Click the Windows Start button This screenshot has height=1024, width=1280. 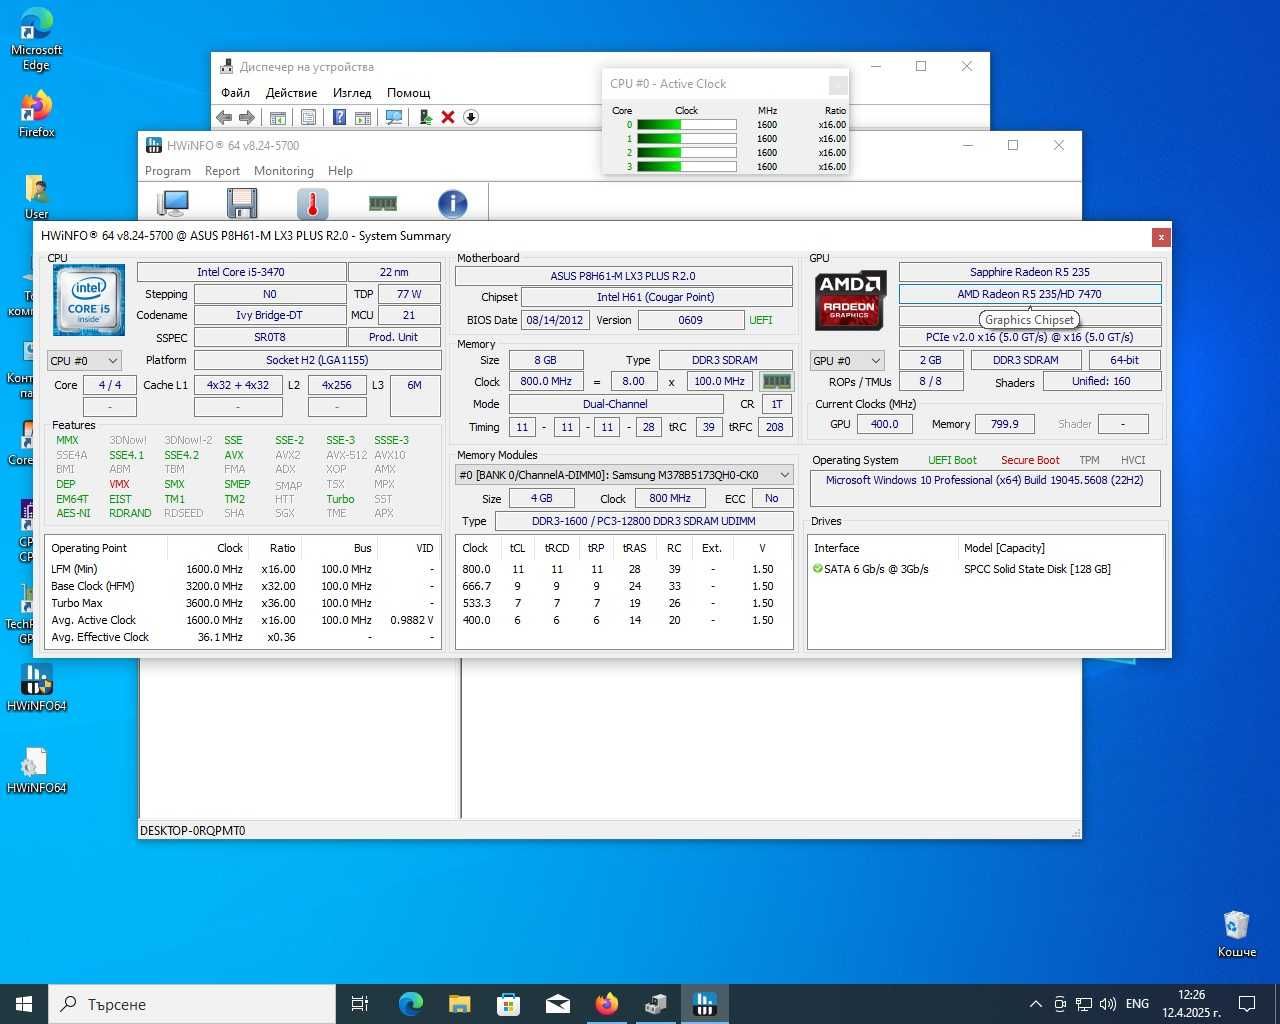click(x=24, y=1004)
